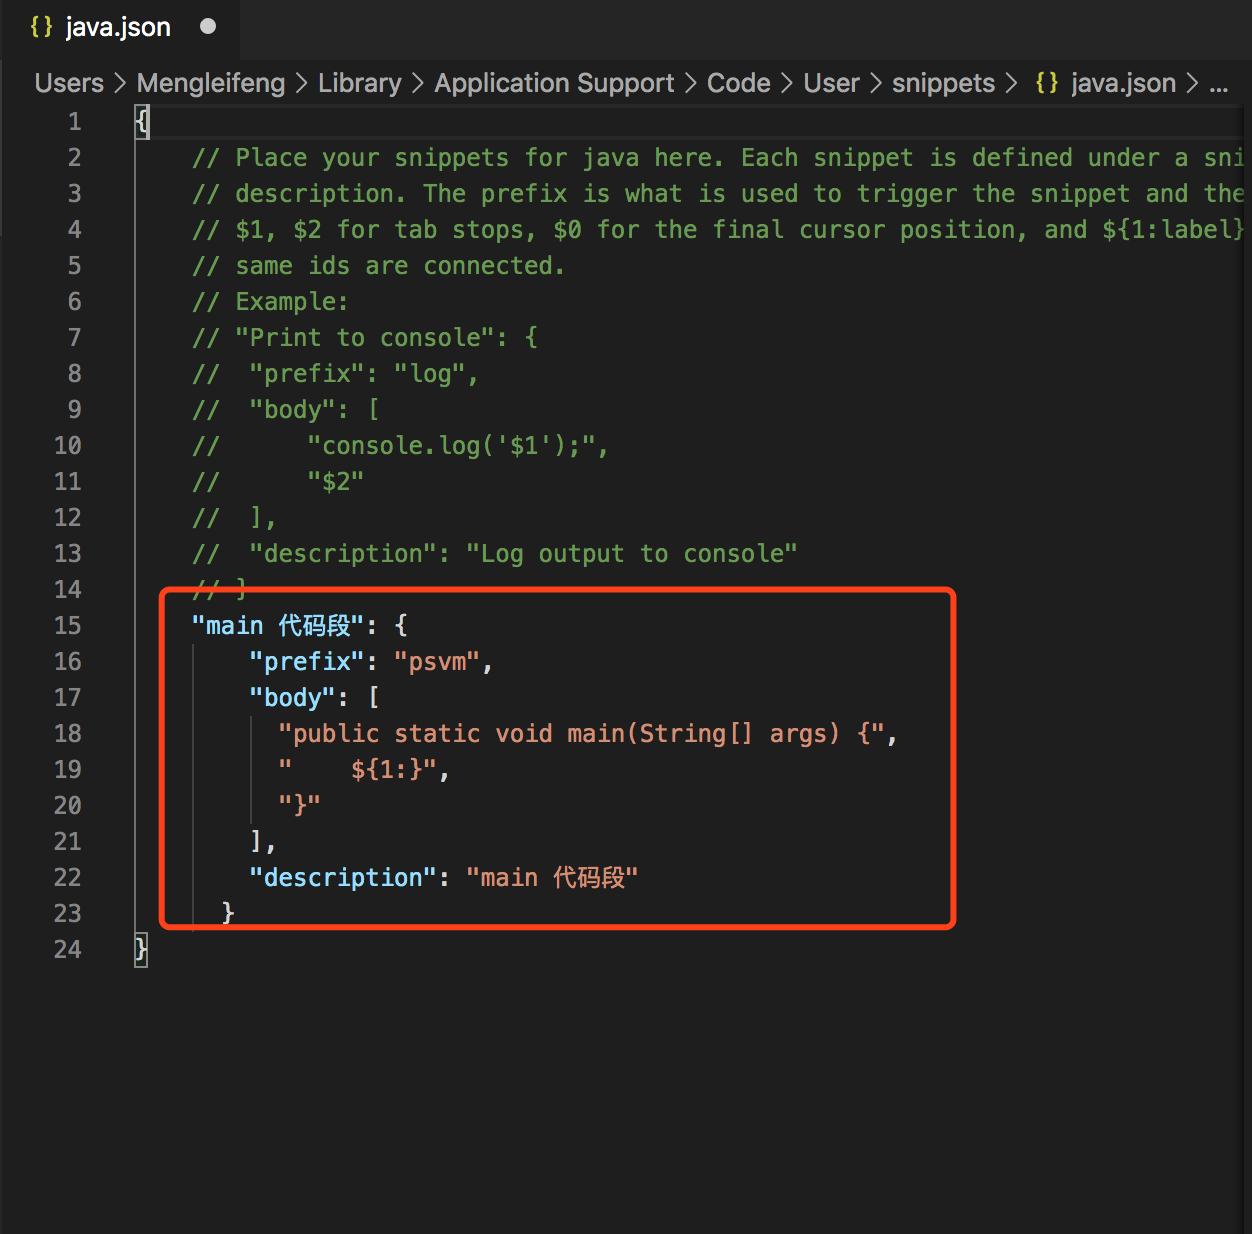Place cursor on "main 代码段" key
This screenshot has width=1252, height=1234.
pyautogui.click(x=278, y=626)
